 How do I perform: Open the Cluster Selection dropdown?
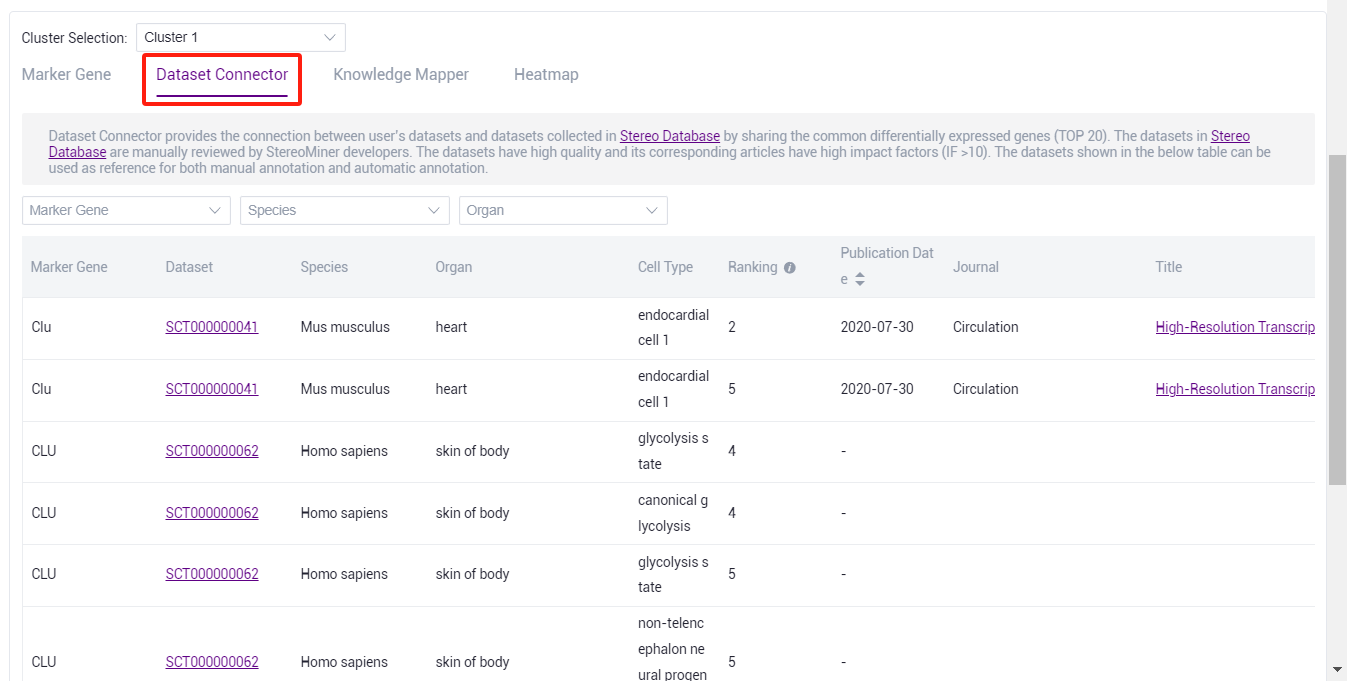(x=240, y=37)
